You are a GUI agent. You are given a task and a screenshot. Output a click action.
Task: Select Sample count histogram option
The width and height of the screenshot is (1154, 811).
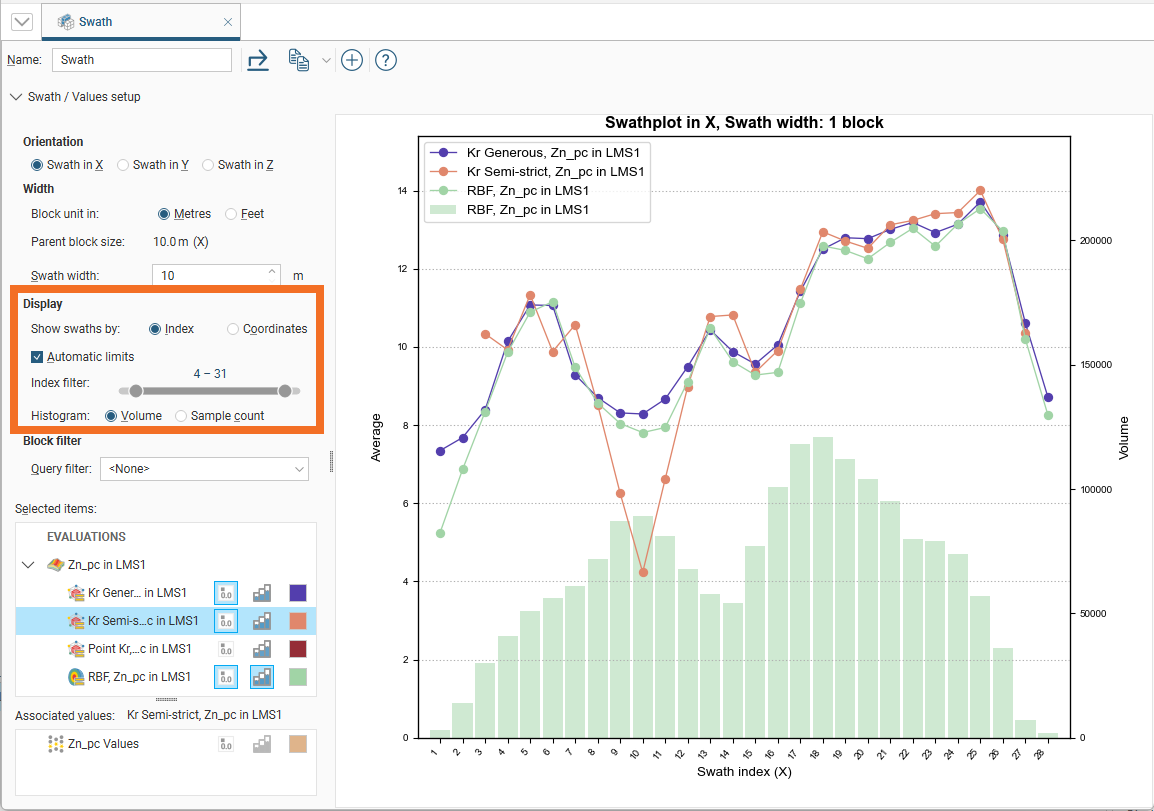tap(181, 416)
